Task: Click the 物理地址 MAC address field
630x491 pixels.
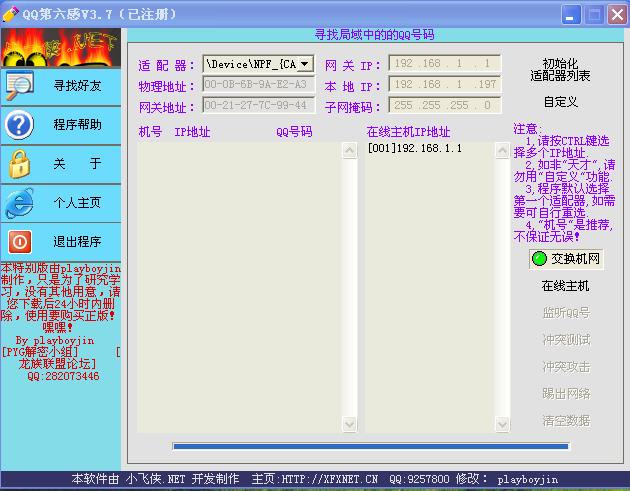Action: (x=258, y=84)
